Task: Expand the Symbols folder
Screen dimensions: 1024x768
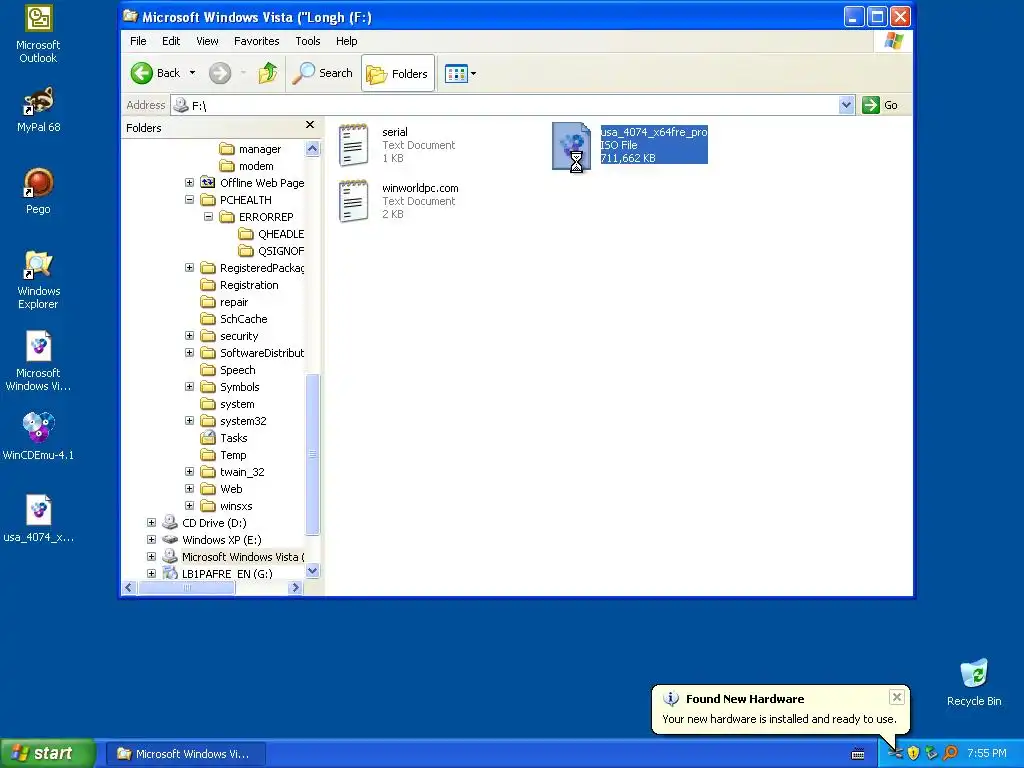Action: (x=189, y=387)
